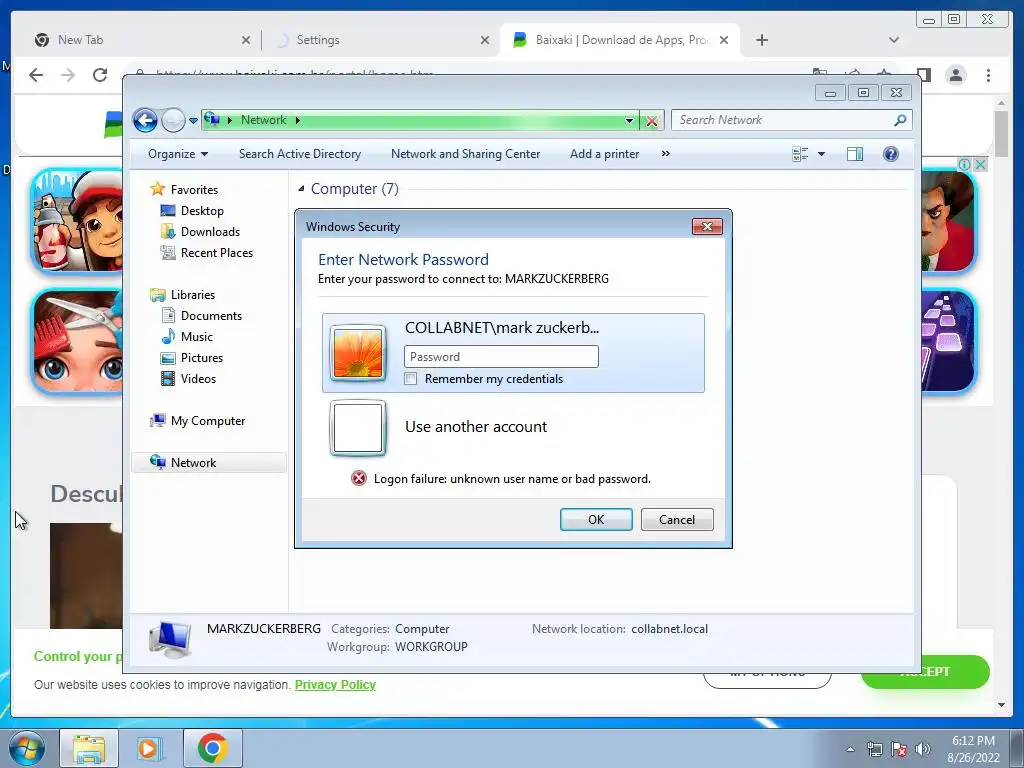1024x768 pixels.
Task: Open a new Chrome tab with plus
Action: click(x=761, y=40)
